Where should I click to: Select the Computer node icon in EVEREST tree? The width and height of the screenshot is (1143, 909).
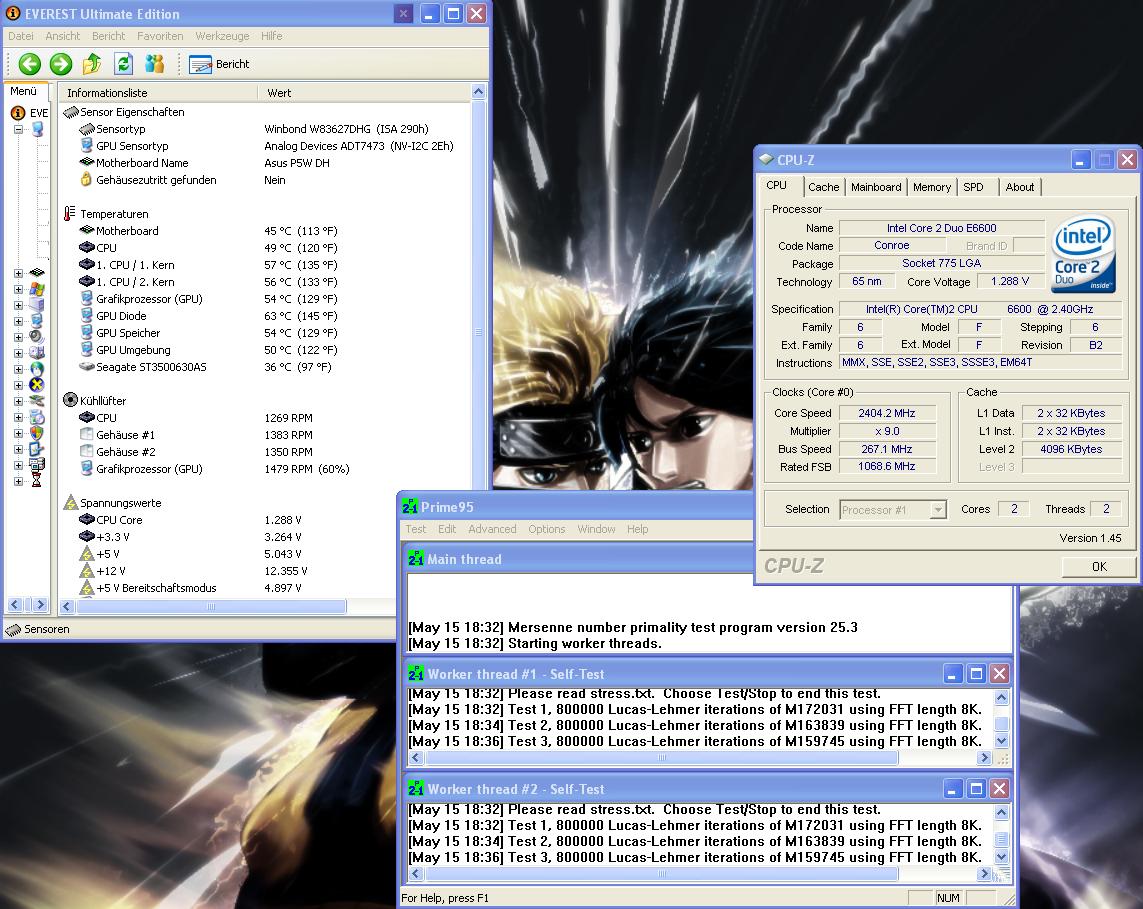(37, 129)
